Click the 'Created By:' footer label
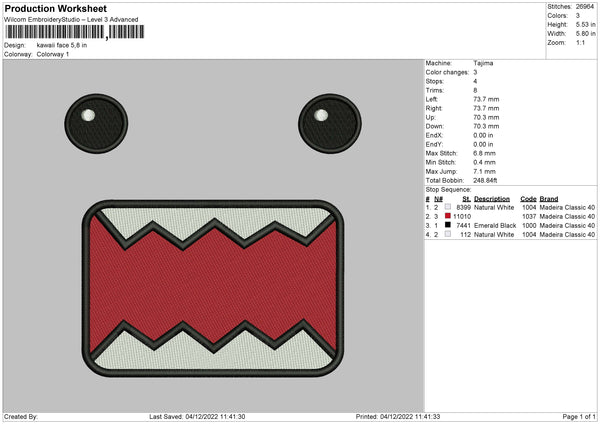 click(x=21, y=416)
